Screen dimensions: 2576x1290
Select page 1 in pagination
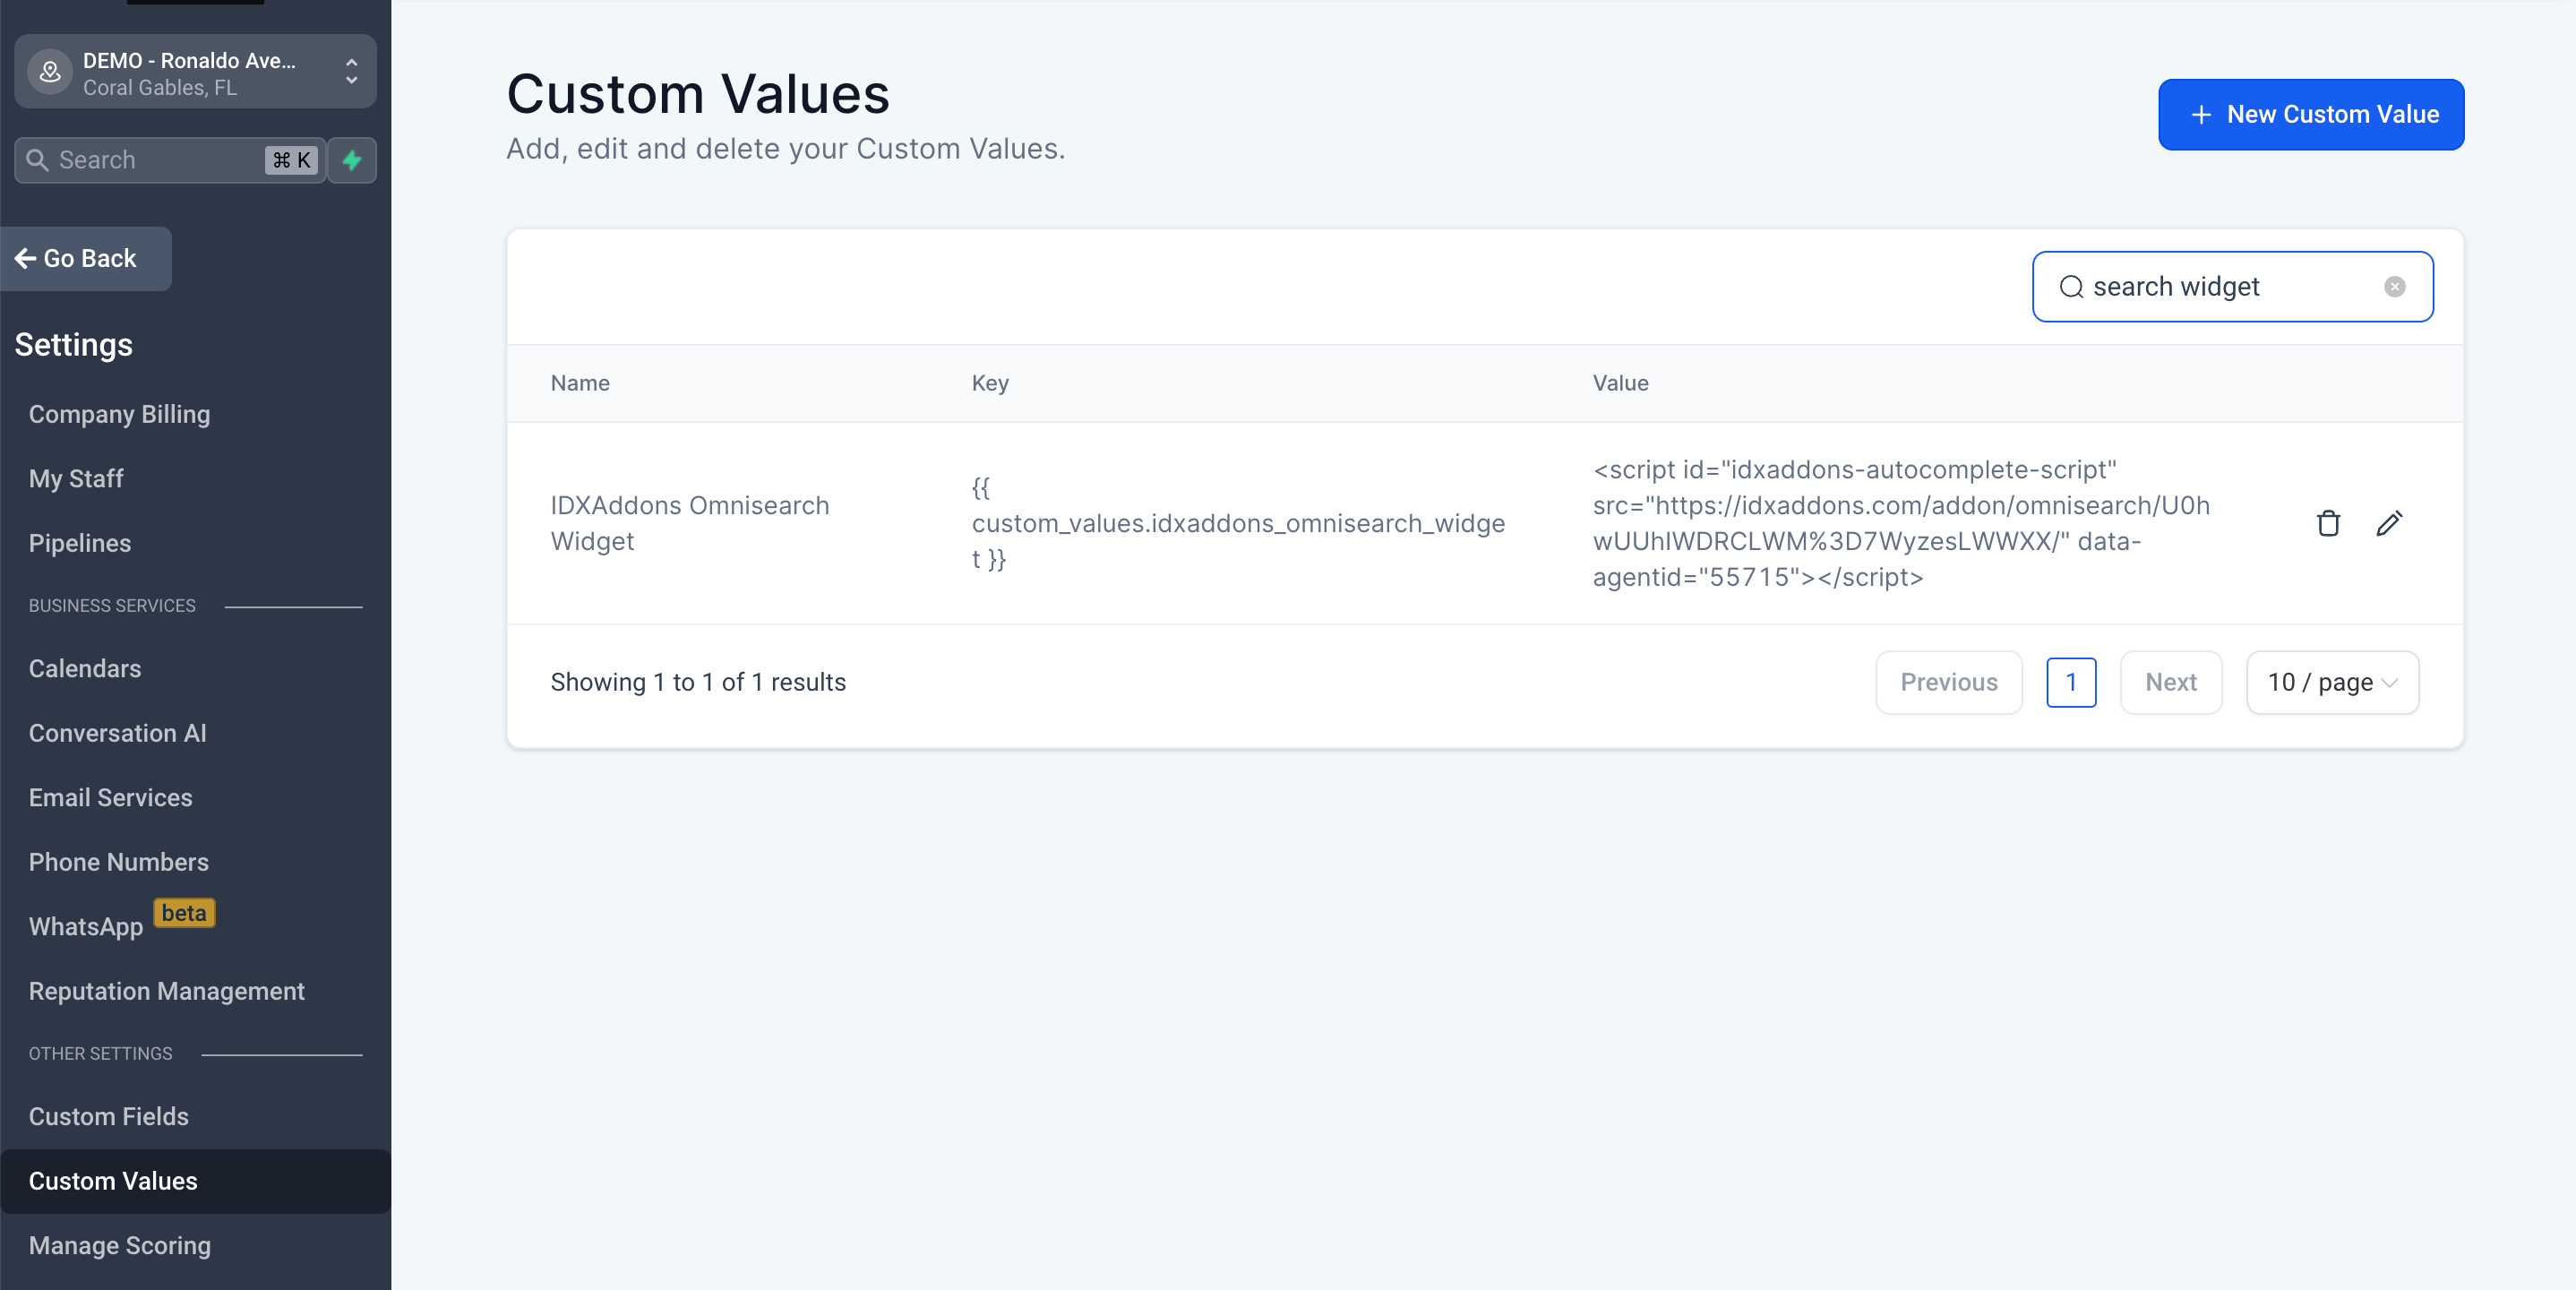tap(2071, 682)
